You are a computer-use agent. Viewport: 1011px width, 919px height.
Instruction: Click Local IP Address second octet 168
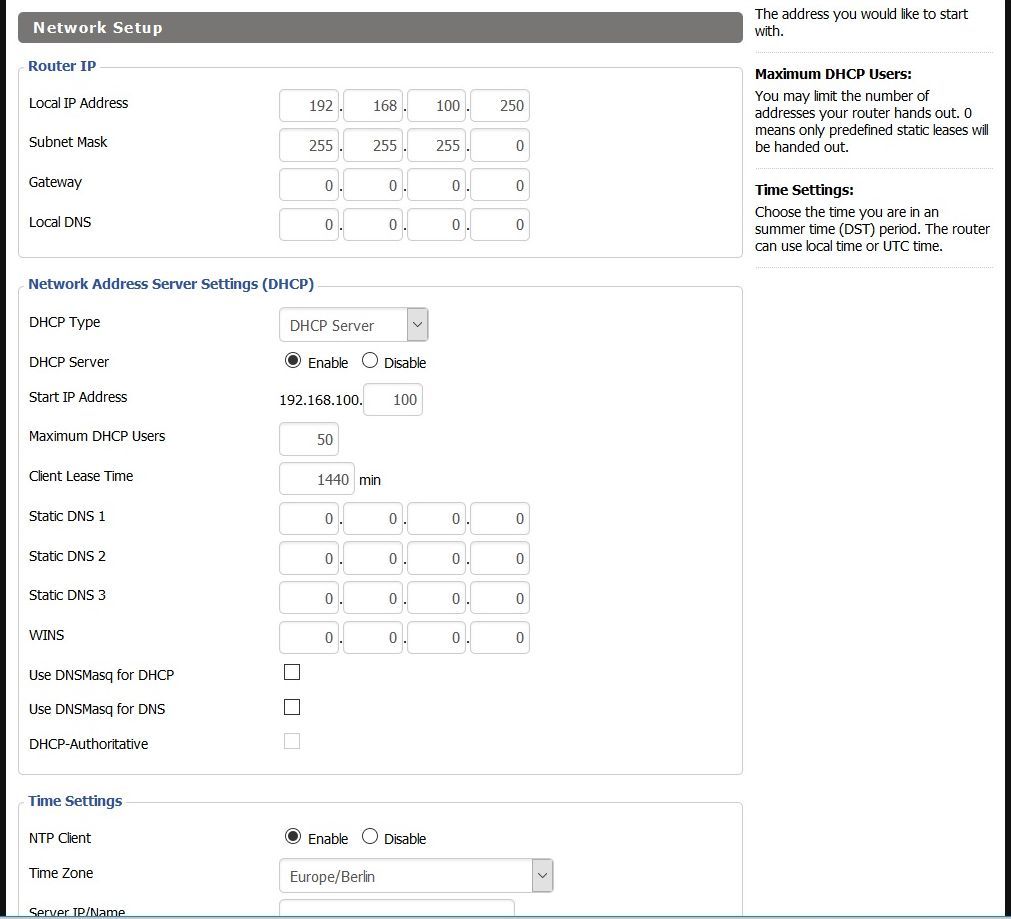click(x=373, y=106)
